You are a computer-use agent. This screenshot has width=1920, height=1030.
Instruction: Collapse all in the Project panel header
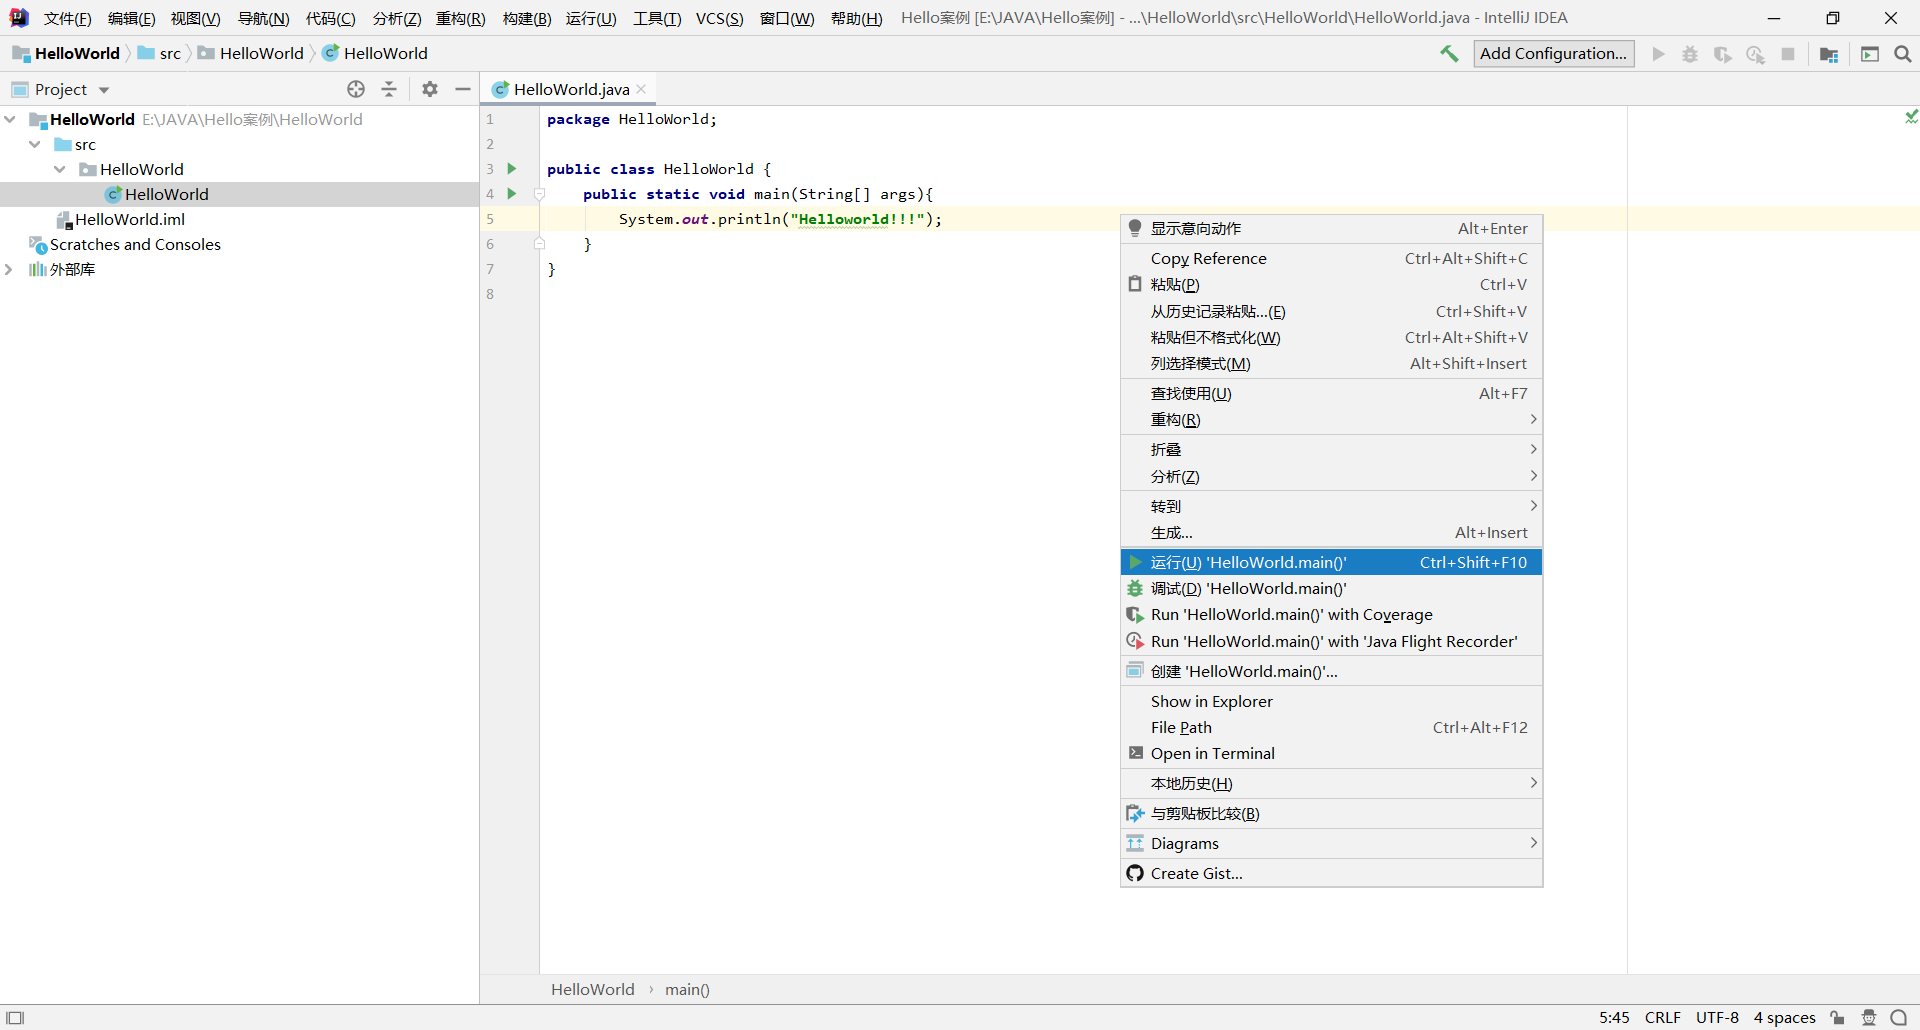click(389, 89)
